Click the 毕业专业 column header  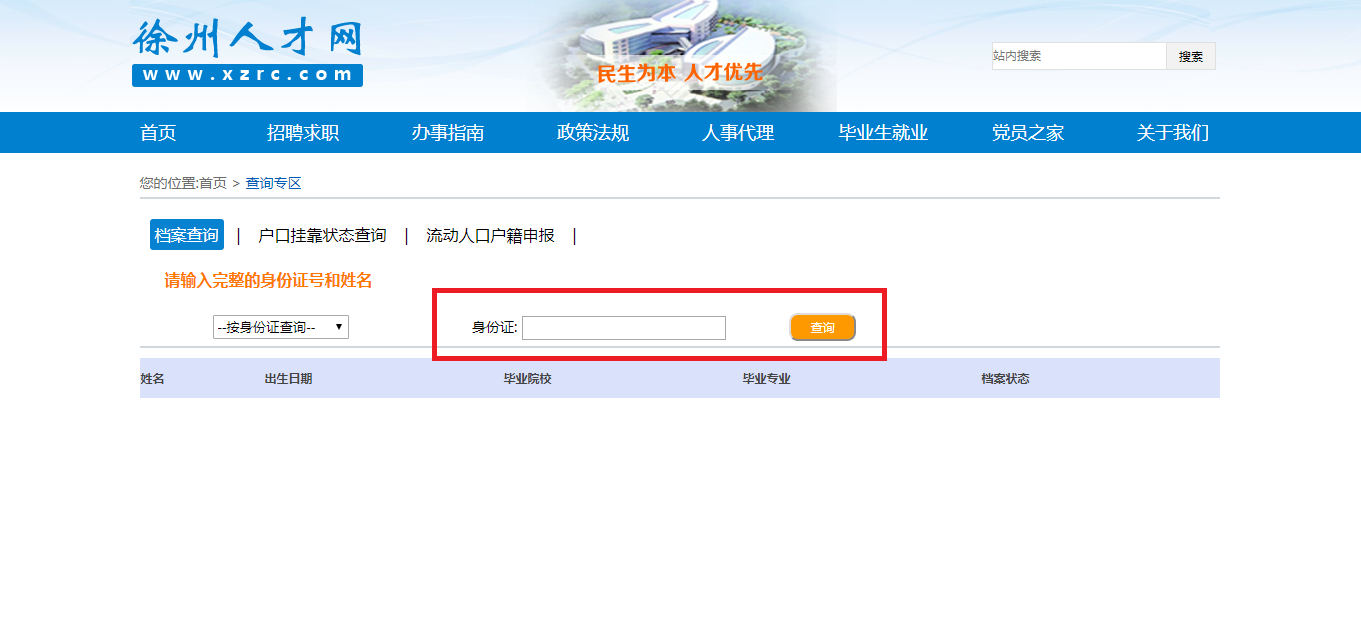point(766,379)
